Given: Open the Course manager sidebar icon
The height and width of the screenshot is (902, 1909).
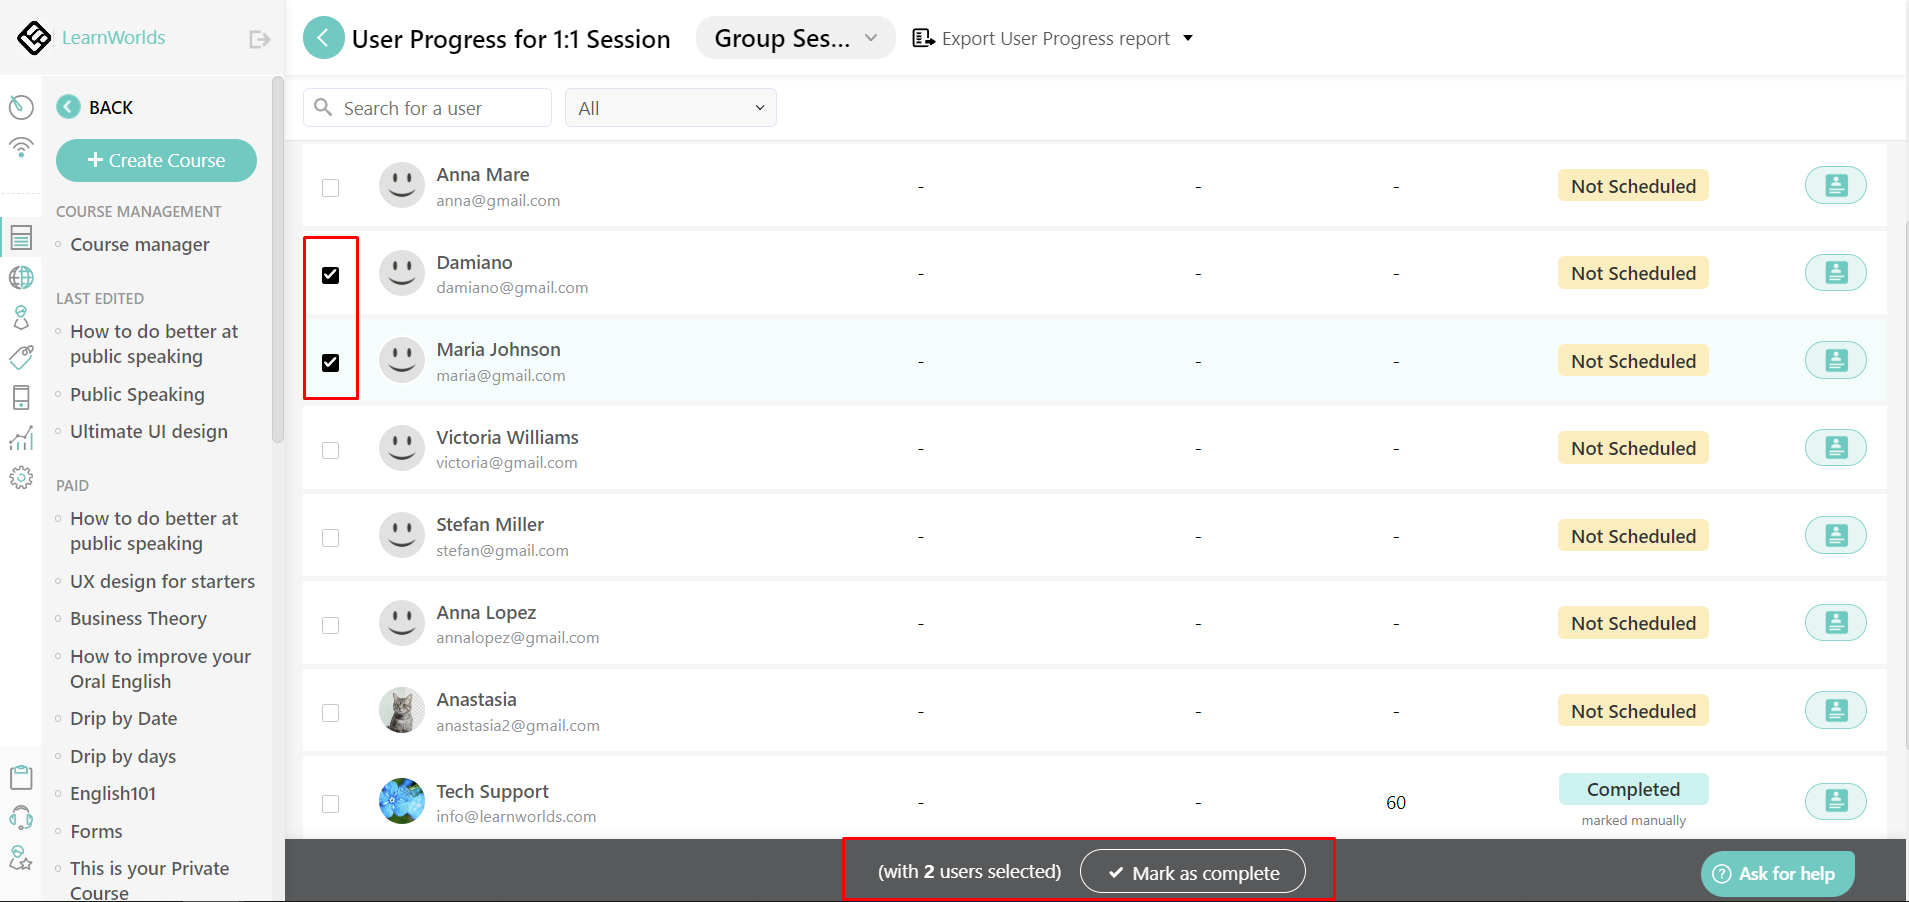Looking at the screenshot, I should [x=21, y=237].
